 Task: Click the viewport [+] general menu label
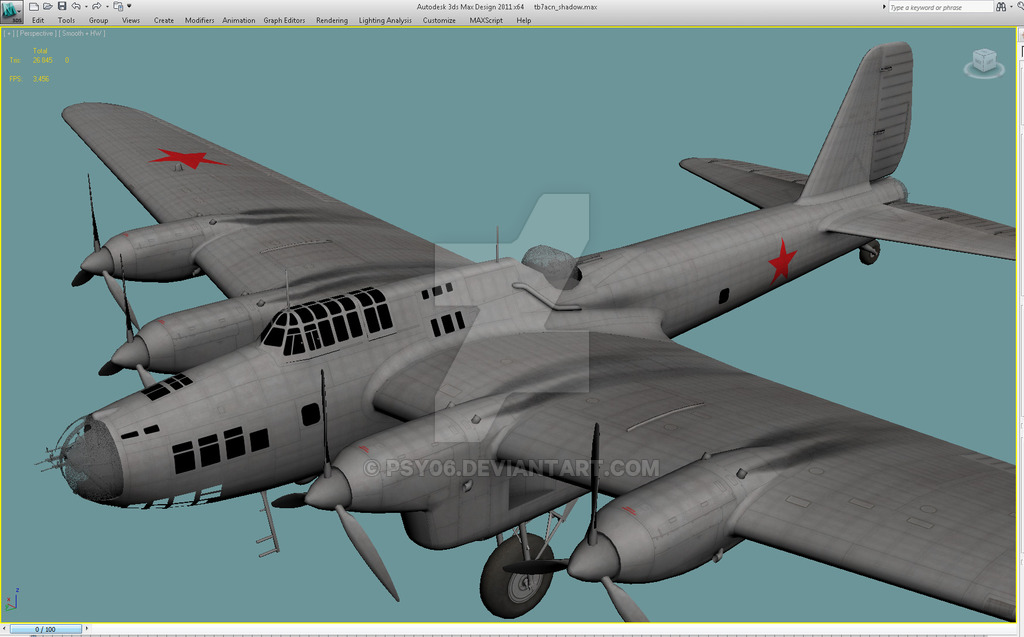[10, 33]
